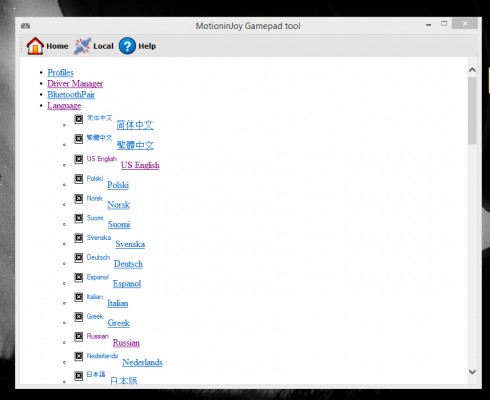The image size is (490, 400).
Task: Click the gamepad icon in the title bar
Action: (x=25, y=26)
